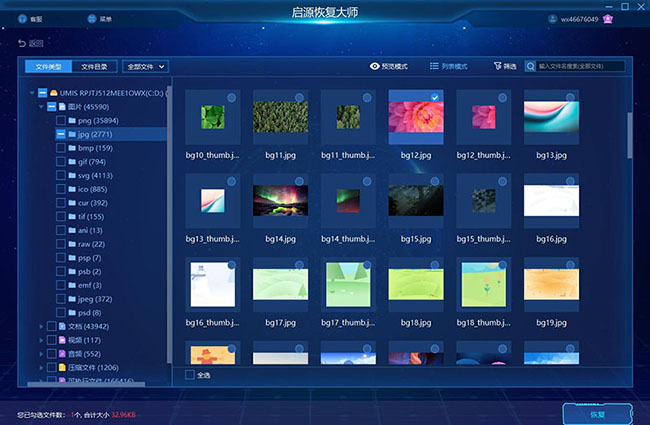650x425 pixels.
Task: Click the back arrow icon
Action: (22, 43)
